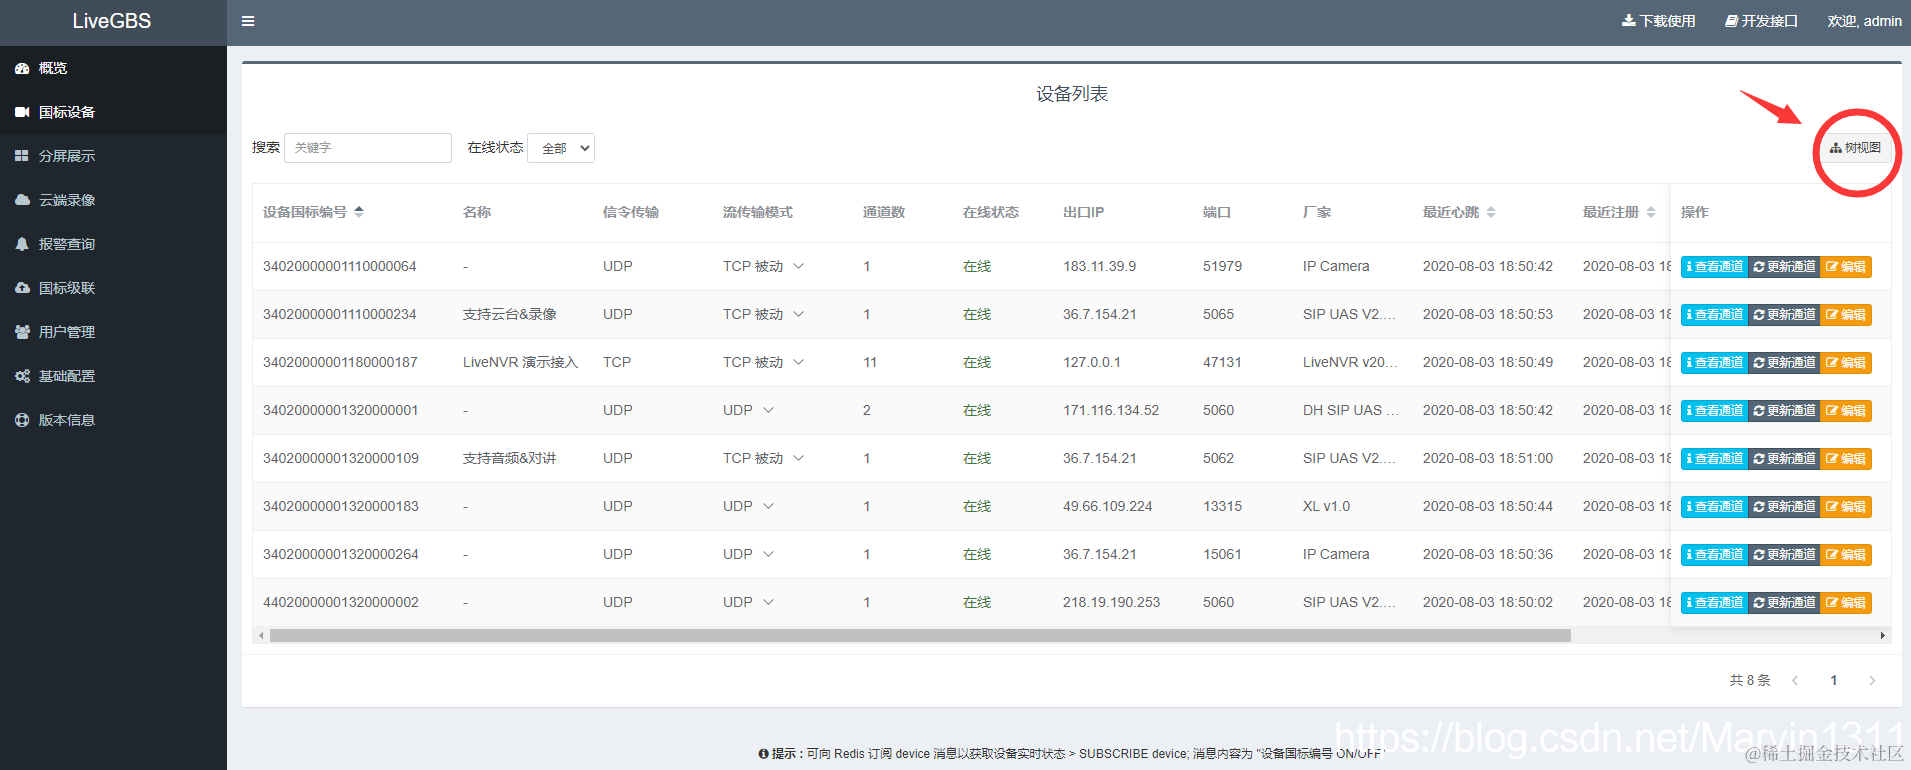Edit device 34020000001320000183
1911x770 pixels.
pos(1846,507)
